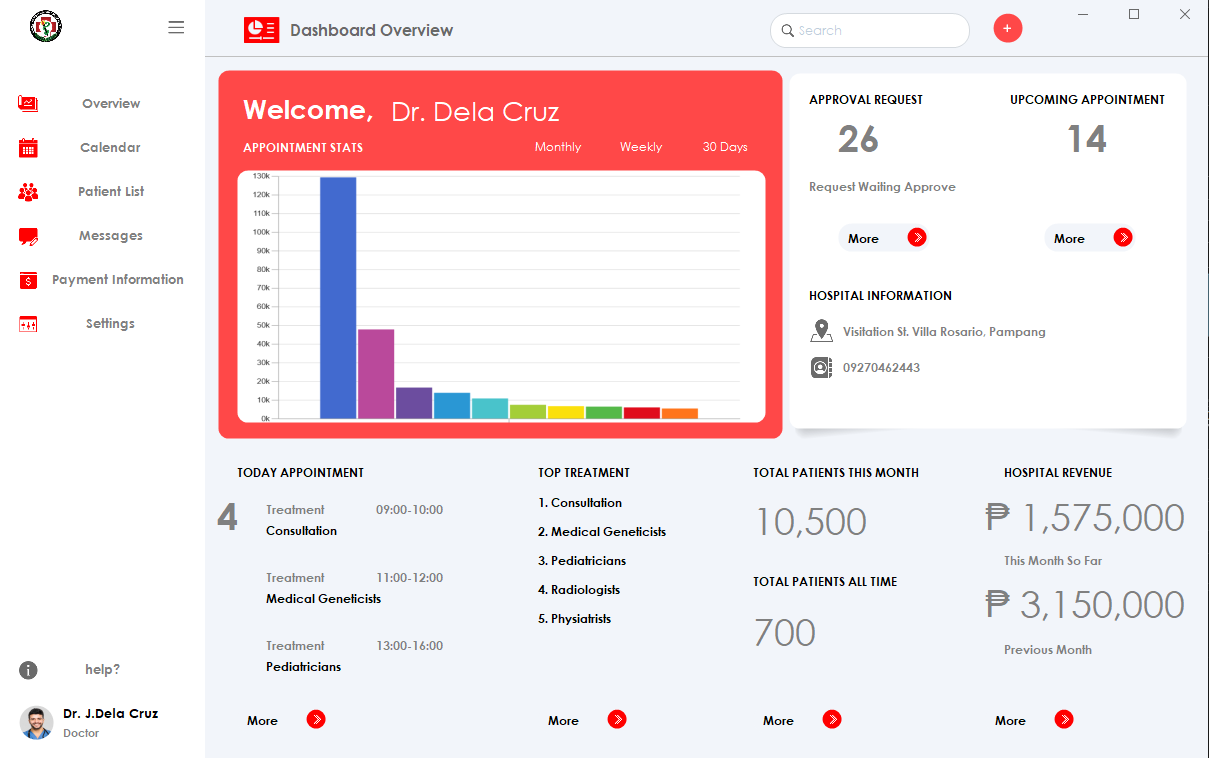Open More under Hospital Revenue
The image size is (1209, 758).
tap(1064, 719)
